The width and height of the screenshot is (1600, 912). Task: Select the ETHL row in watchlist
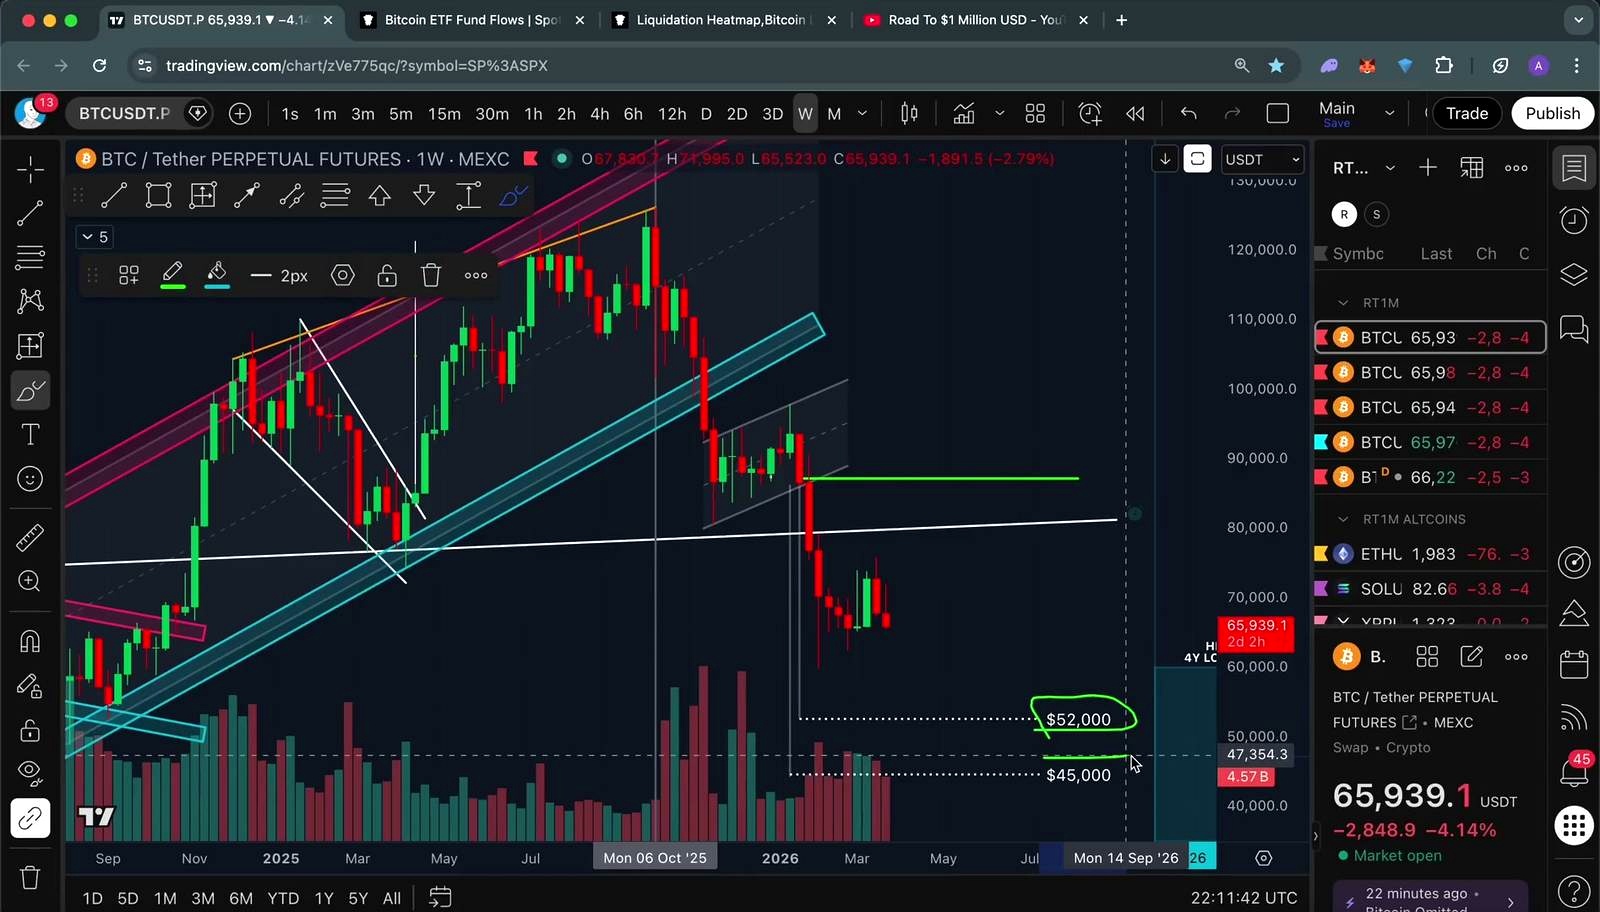coord(1430,554)
